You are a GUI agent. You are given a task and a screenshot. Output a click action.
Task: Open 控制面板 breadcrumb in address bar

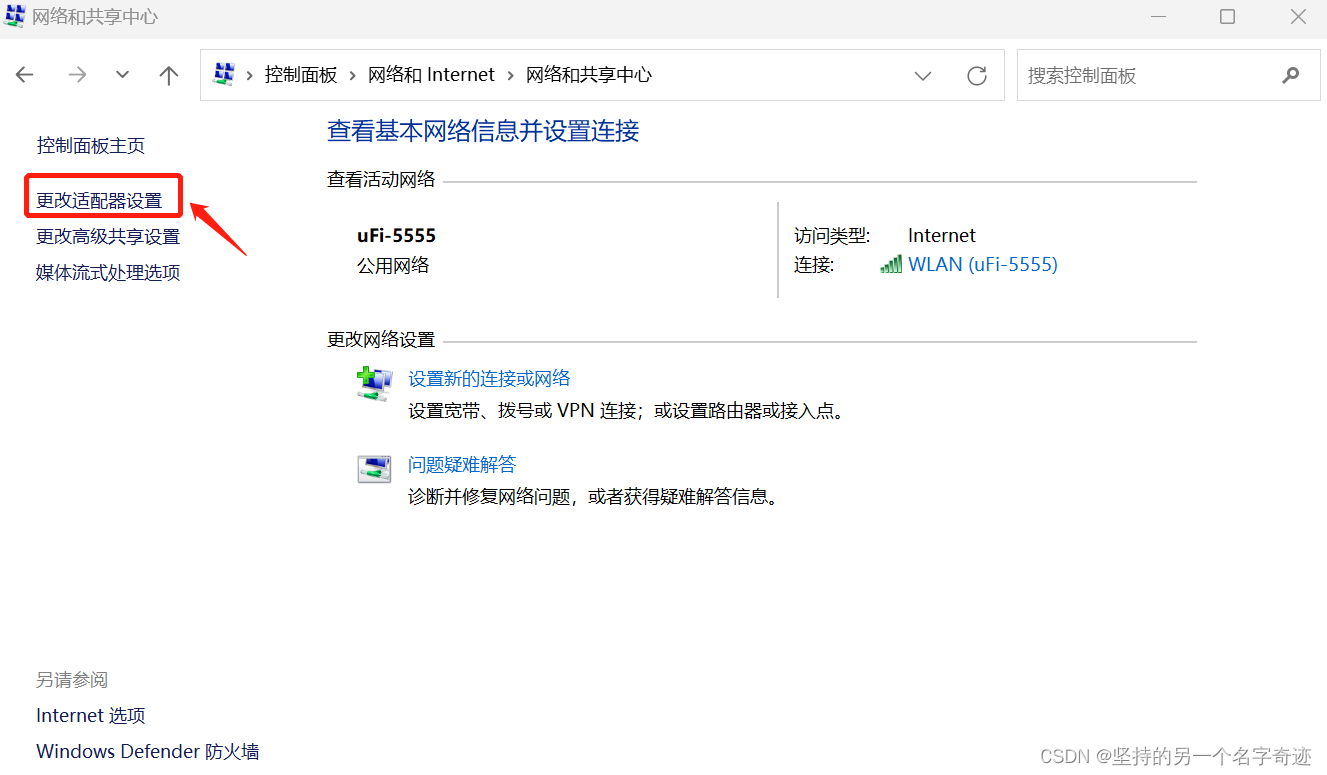click(x=301, y=75)
